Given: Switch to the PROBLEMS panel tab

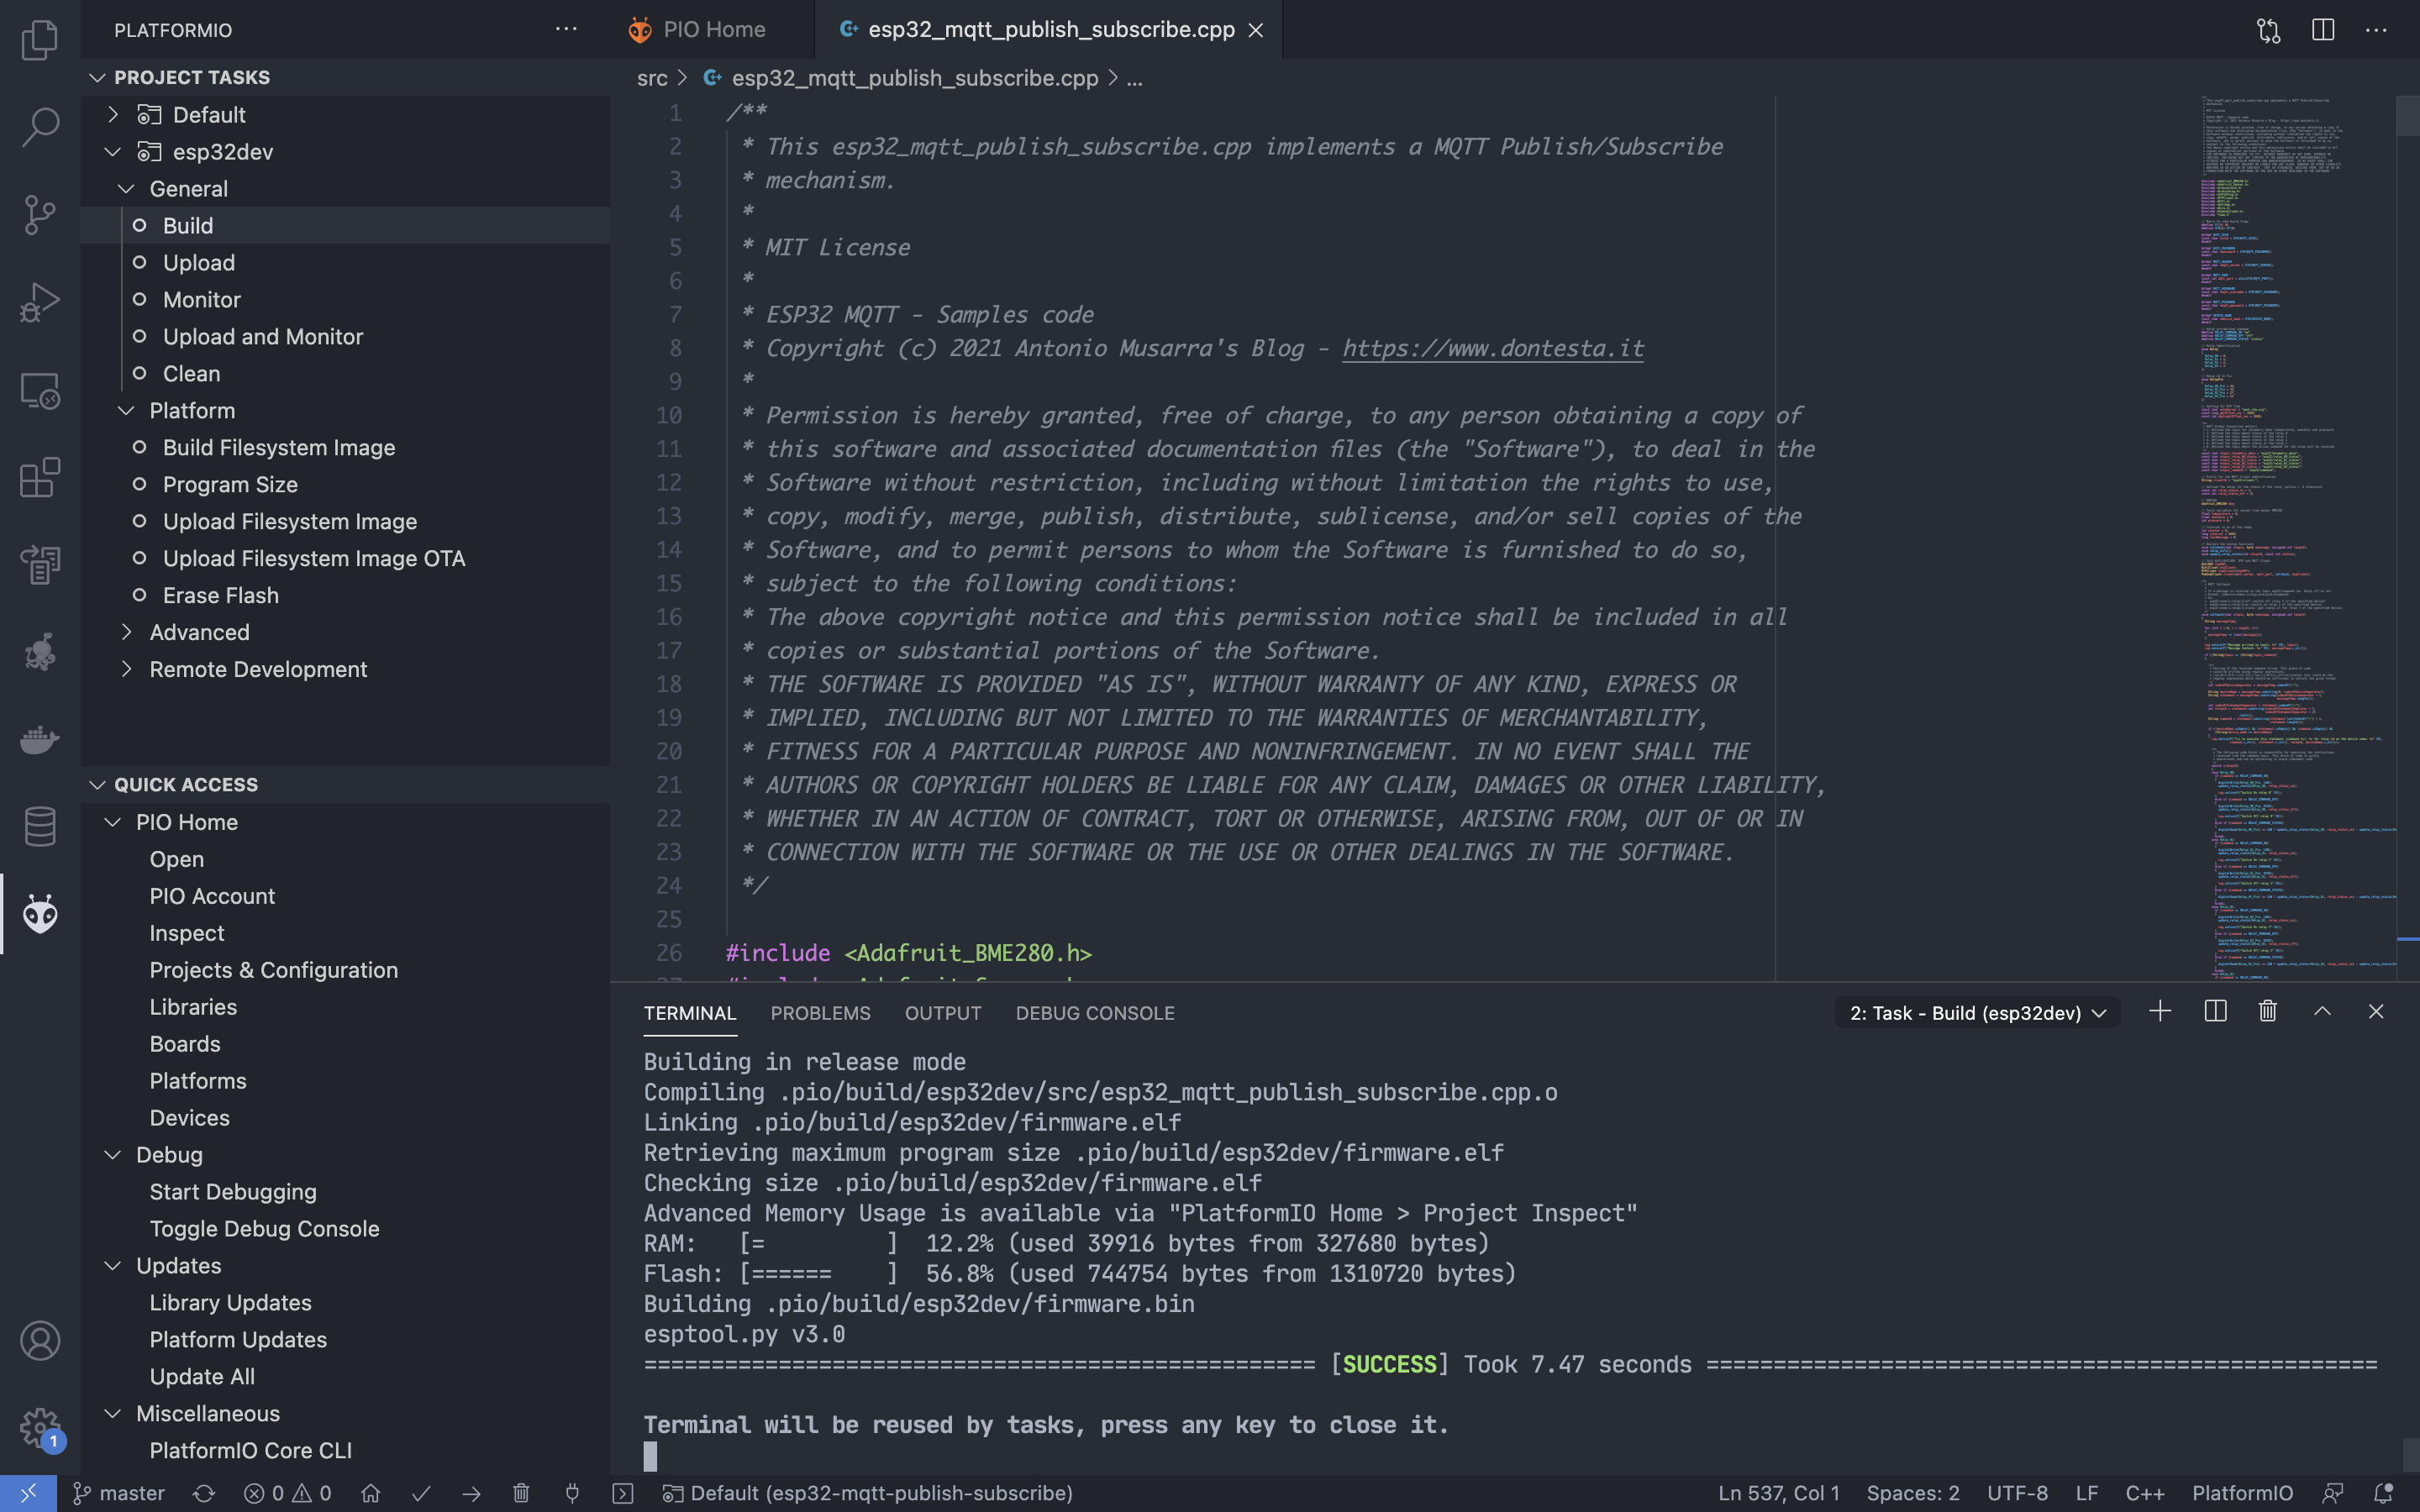Looking at the screenshot, I should point(820,1013).
